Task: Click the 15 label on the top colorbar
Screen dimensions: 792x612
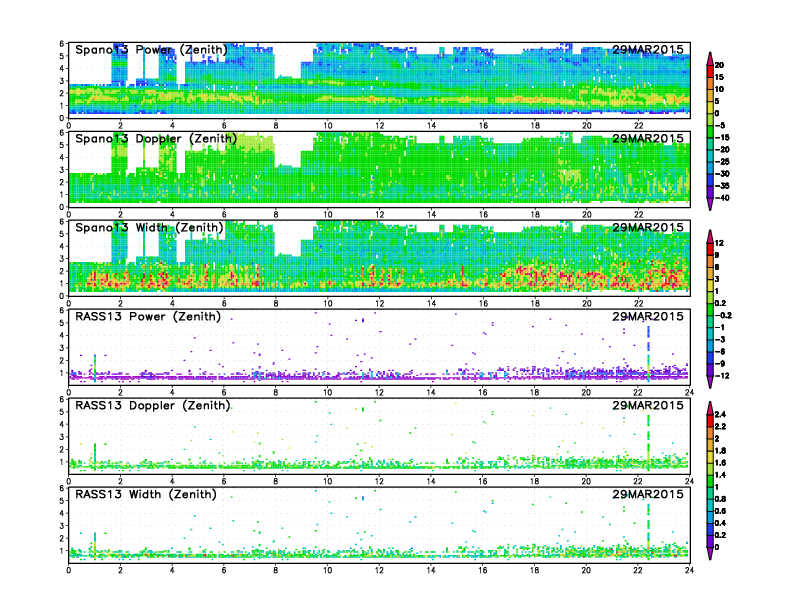Action: click(x=719, y=77)
